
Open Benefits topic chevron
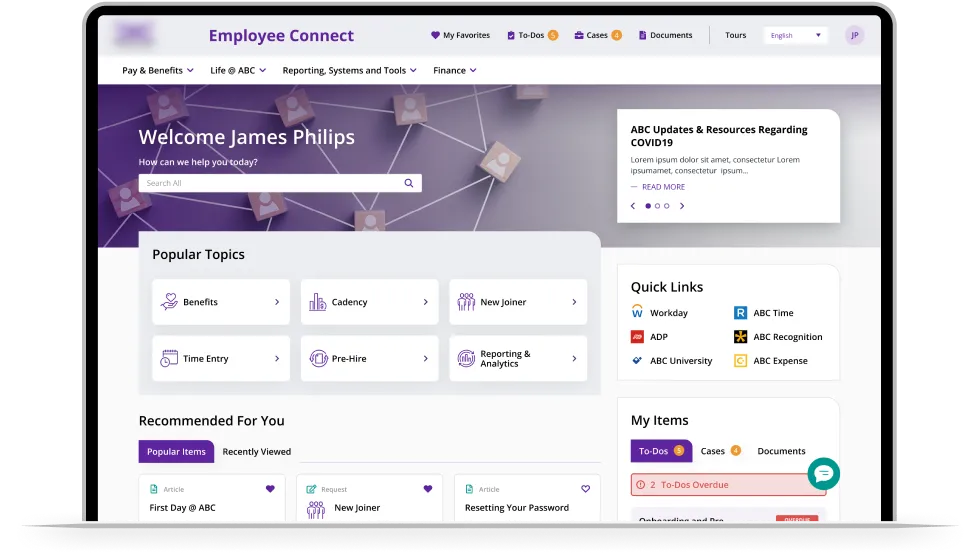pos(277,302)
